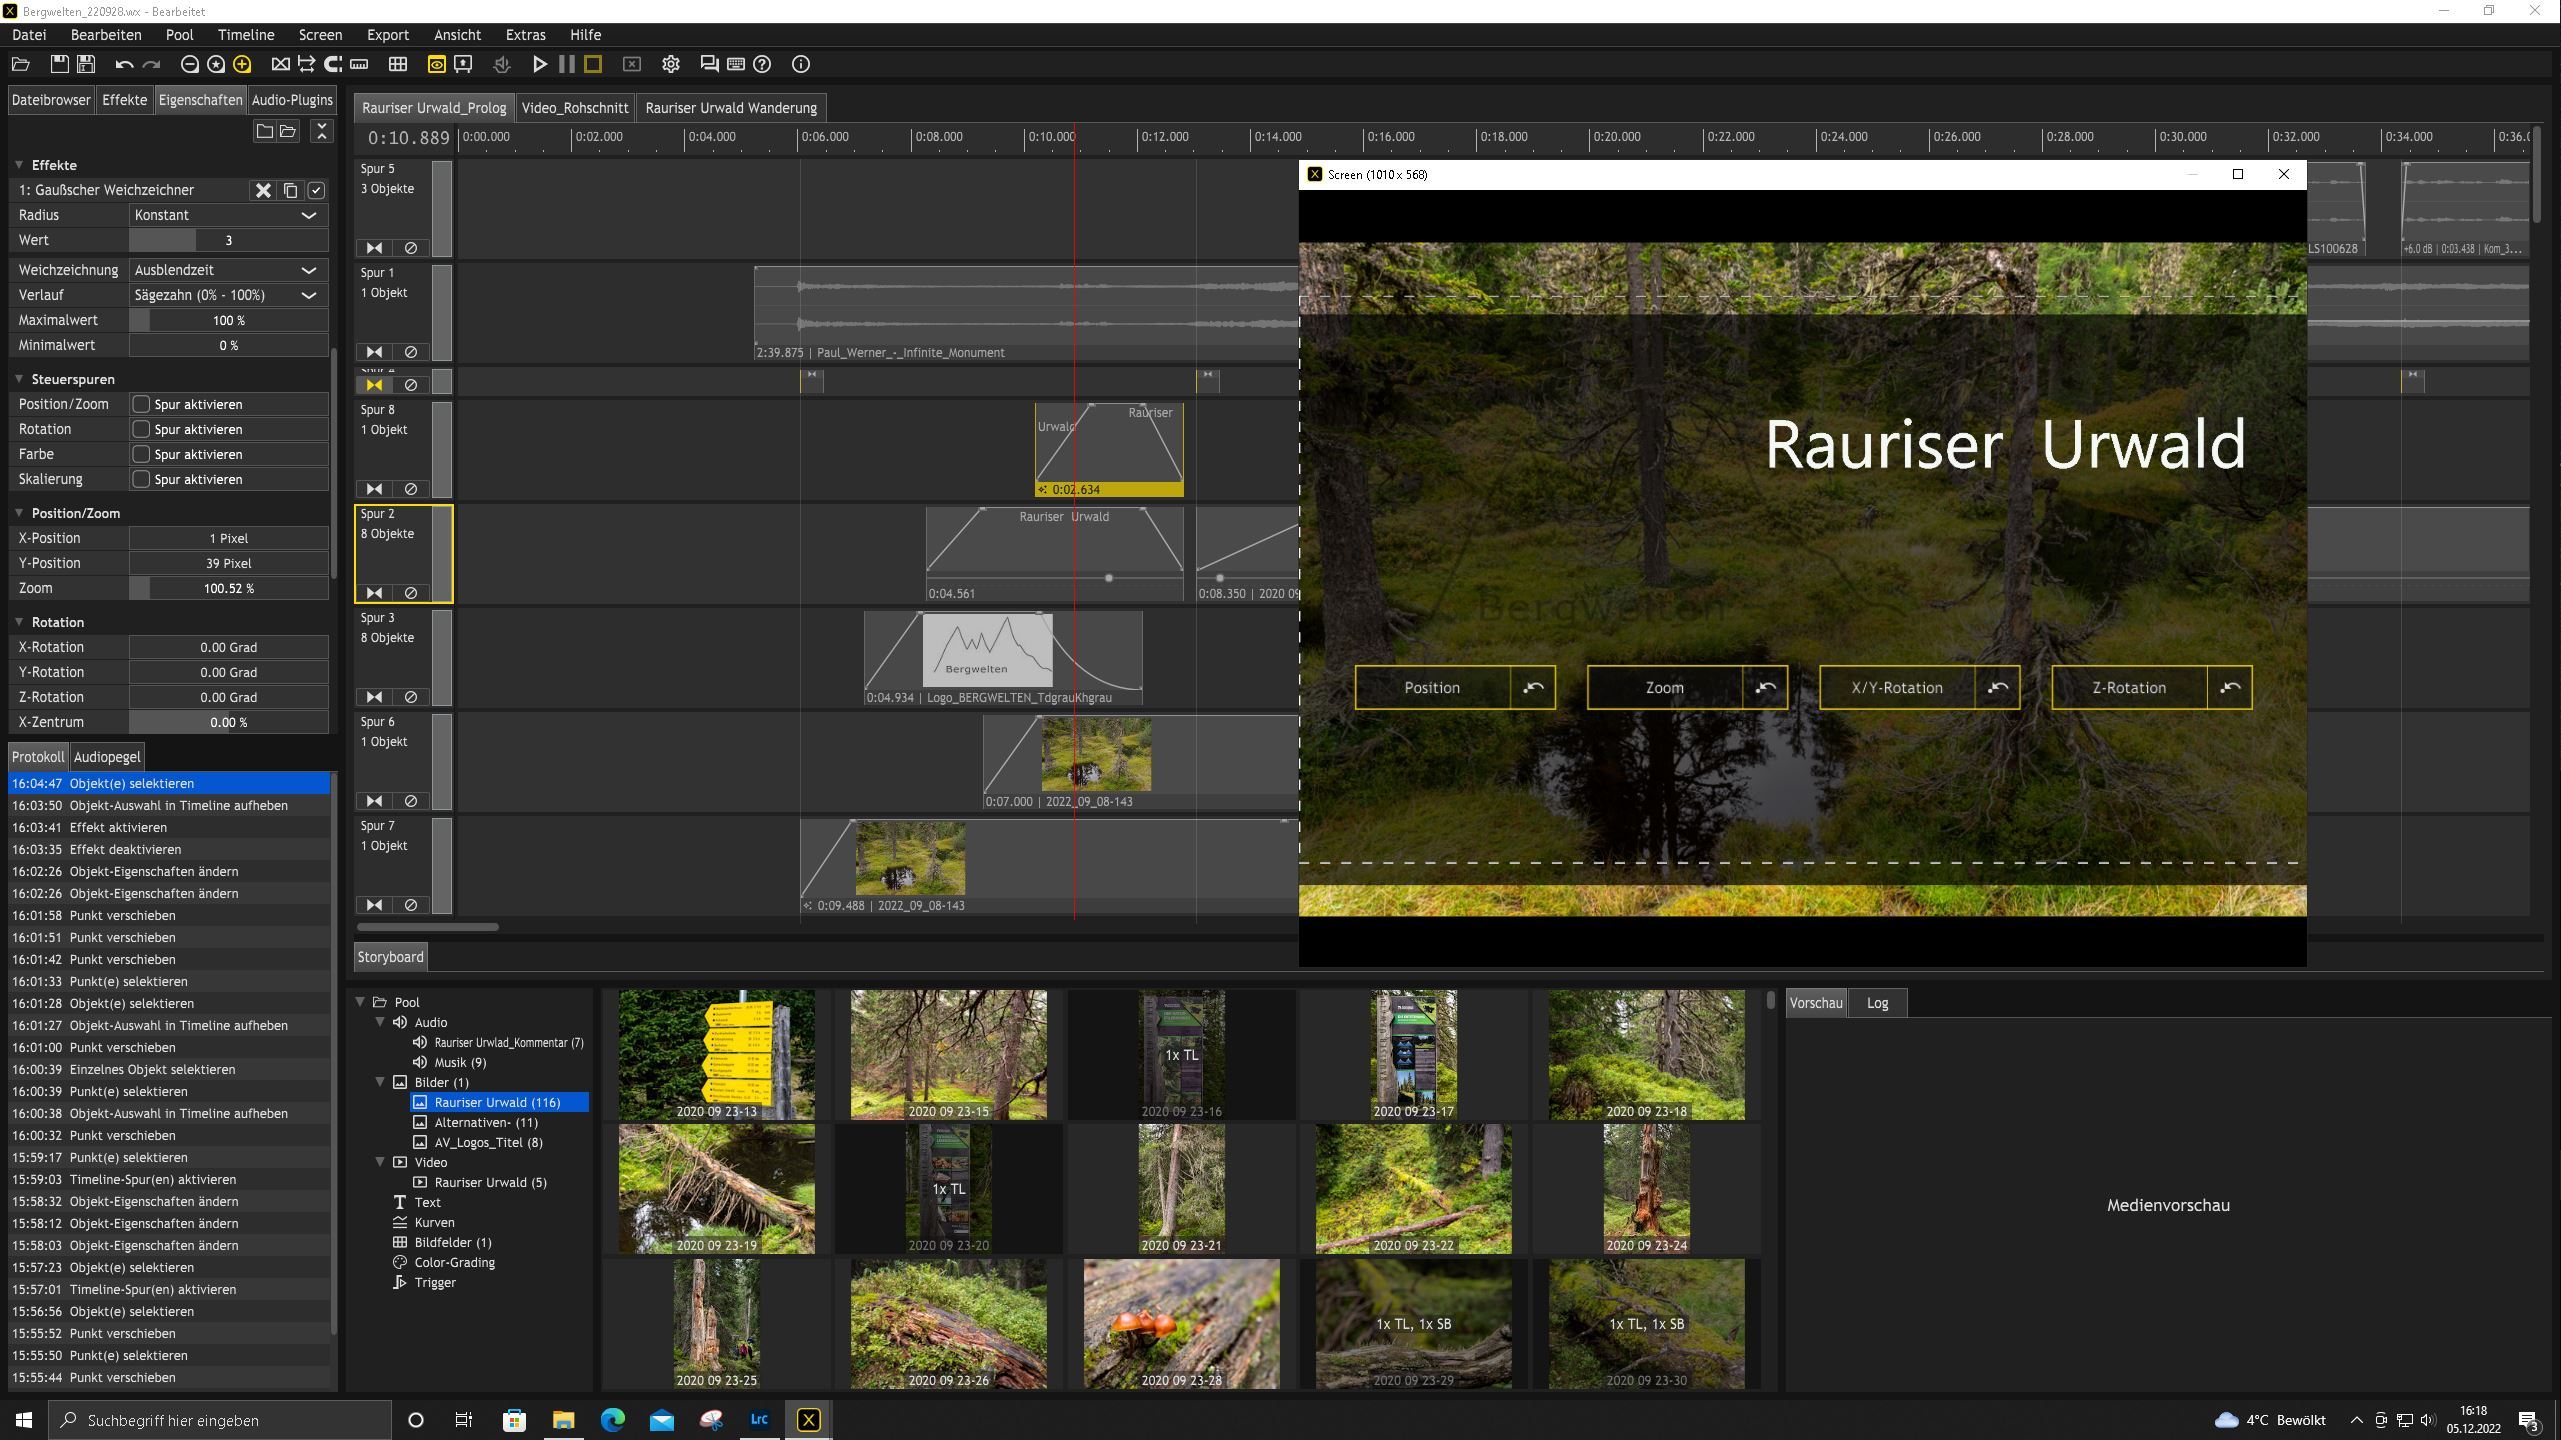The height and width of the screenshot is (1440, 2561).
Task: Copy the Gaußscher Weichzeichner effect
Action: (291, 190)
